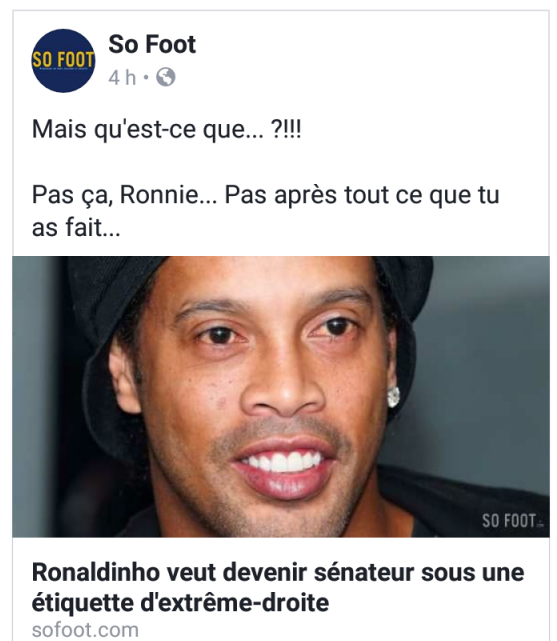This screenshot has height=641, width=557.
Task: Tap the smiling mouth in the article photo
Action: 284,466
